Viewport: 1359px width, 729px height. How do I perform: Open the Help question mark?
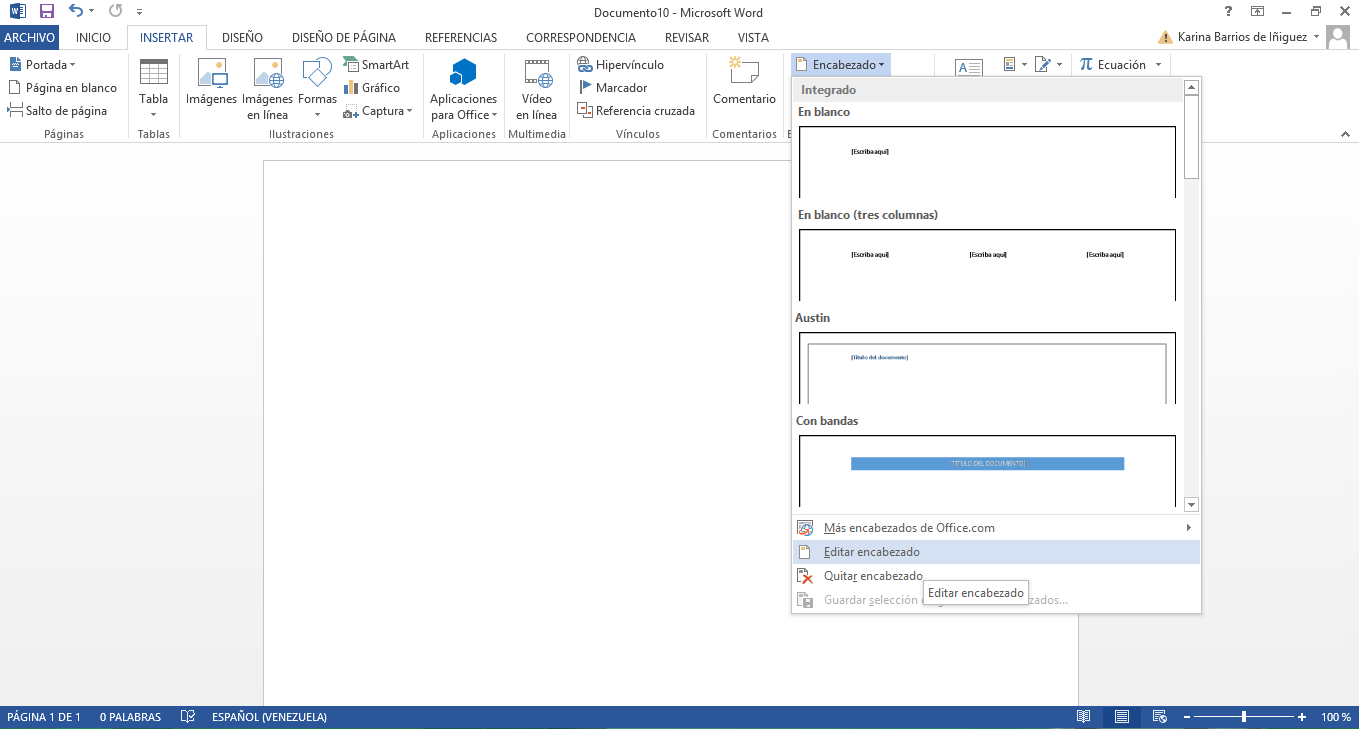tap(1228, 12)
